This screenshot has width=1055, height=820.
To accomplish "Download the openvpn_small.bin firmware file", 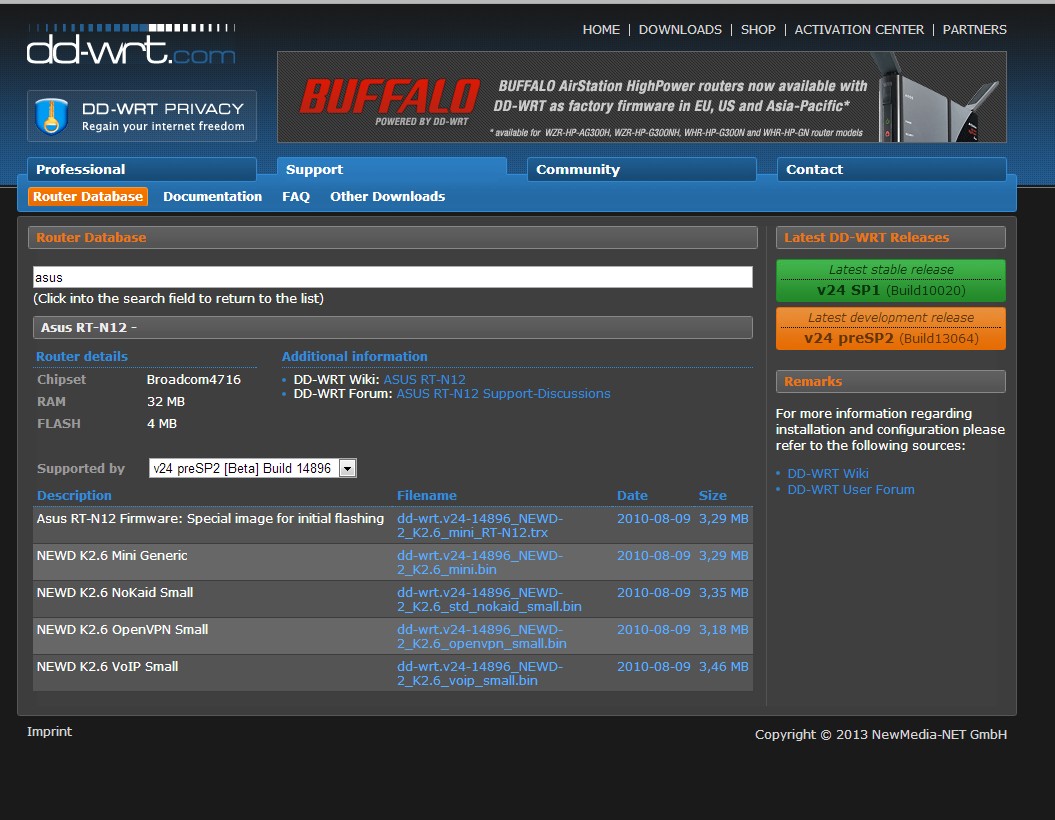I will tap(481, 636).
